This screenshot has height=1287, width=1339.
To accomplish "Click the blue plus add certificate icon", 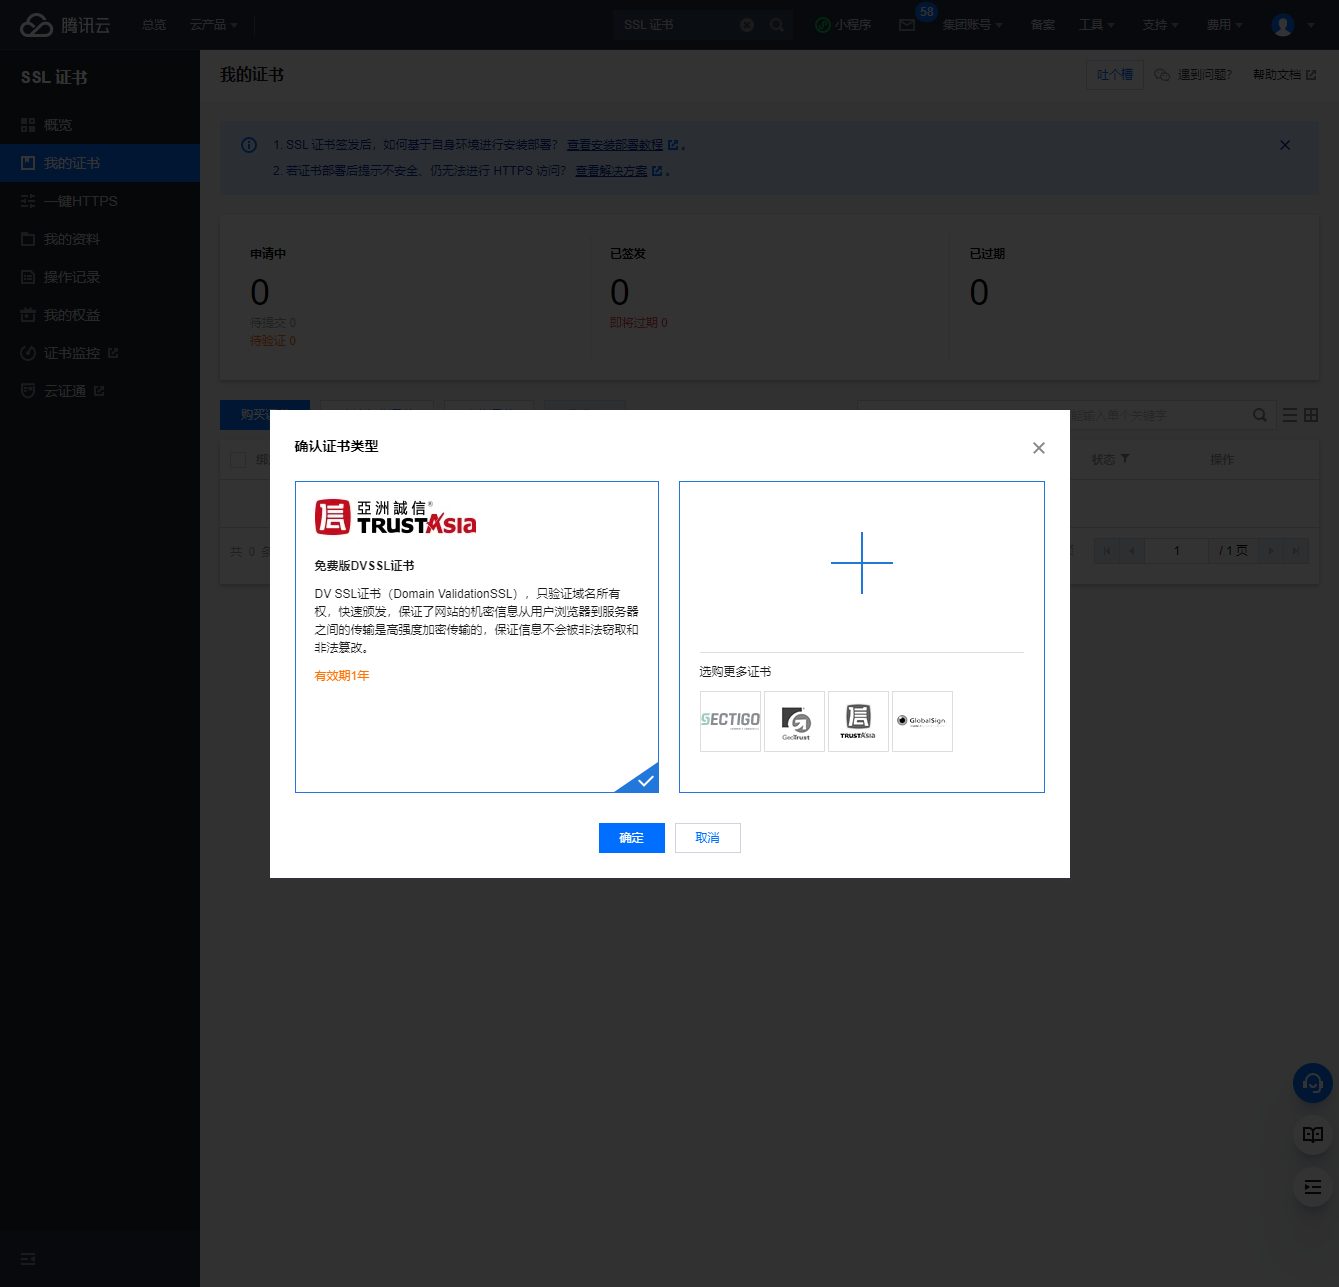I will click(862, 563).
